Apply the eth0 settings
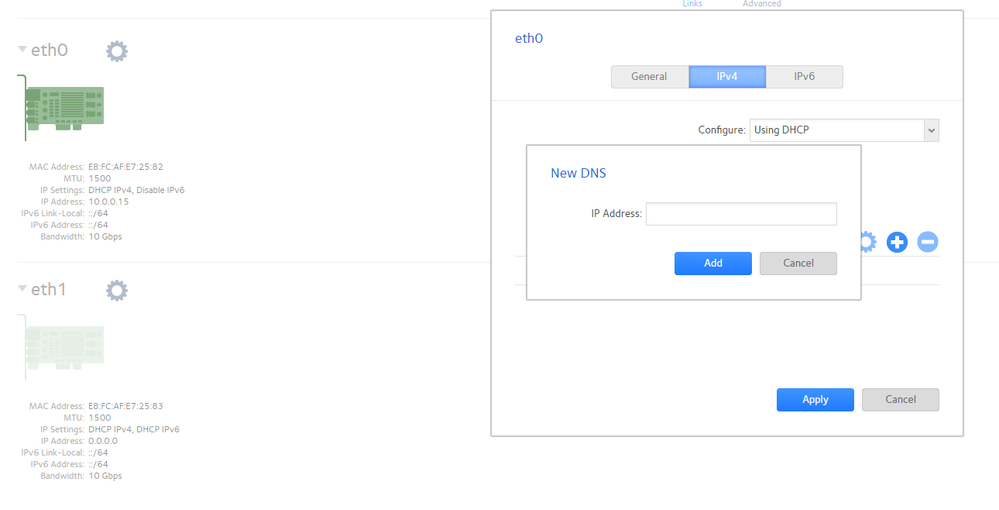This screenshot has width=999, height=510. point(815,400)
